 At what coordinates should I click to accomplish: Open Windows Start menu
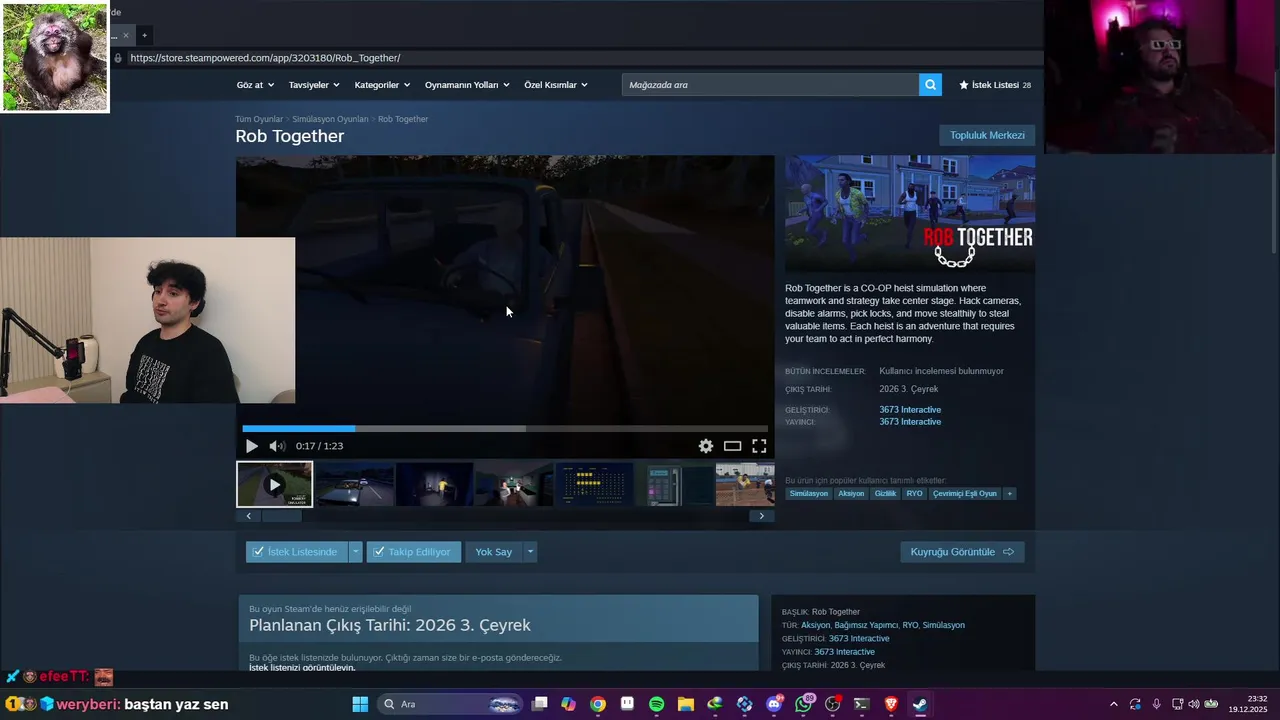(360, 704)
